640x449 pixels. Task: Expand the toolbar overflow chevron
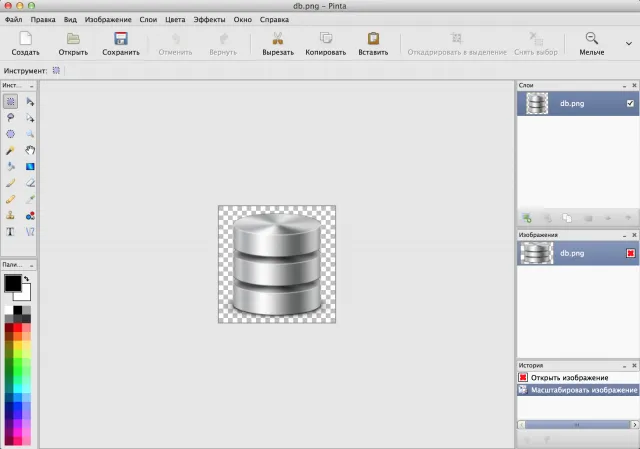coord(629,43)
